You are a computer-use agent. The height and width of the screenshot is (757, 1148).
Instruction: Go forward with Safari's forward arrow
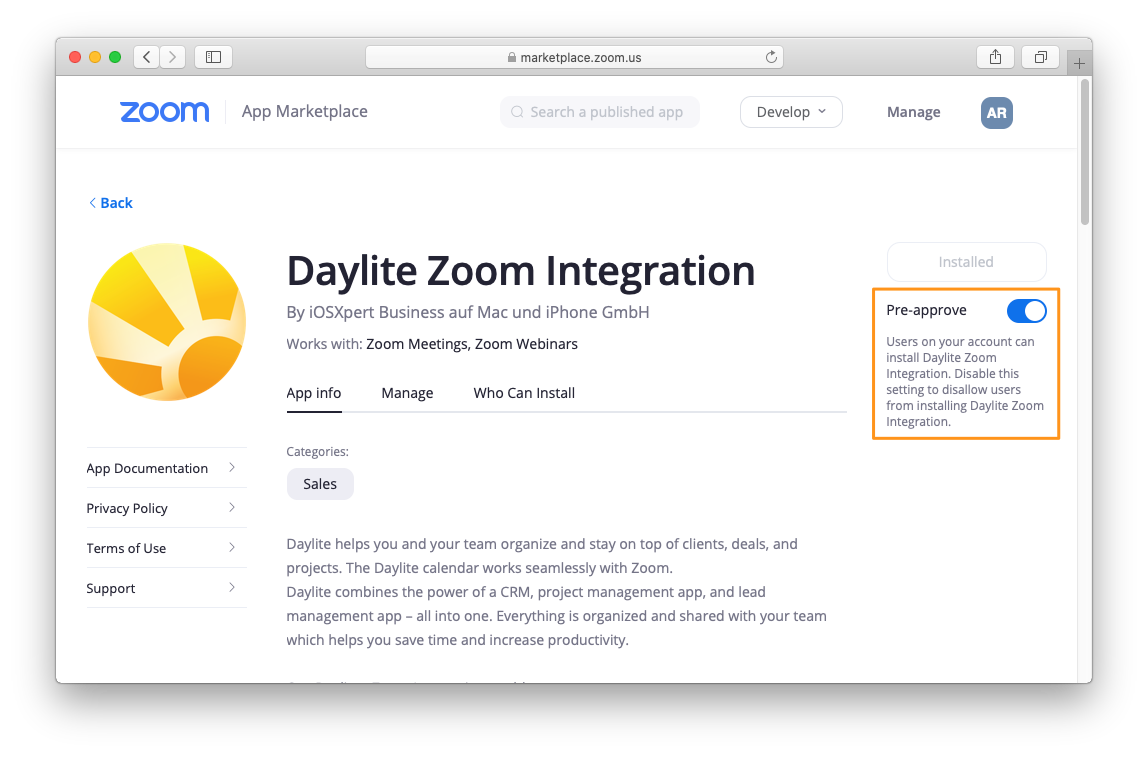tap(173, 57)
